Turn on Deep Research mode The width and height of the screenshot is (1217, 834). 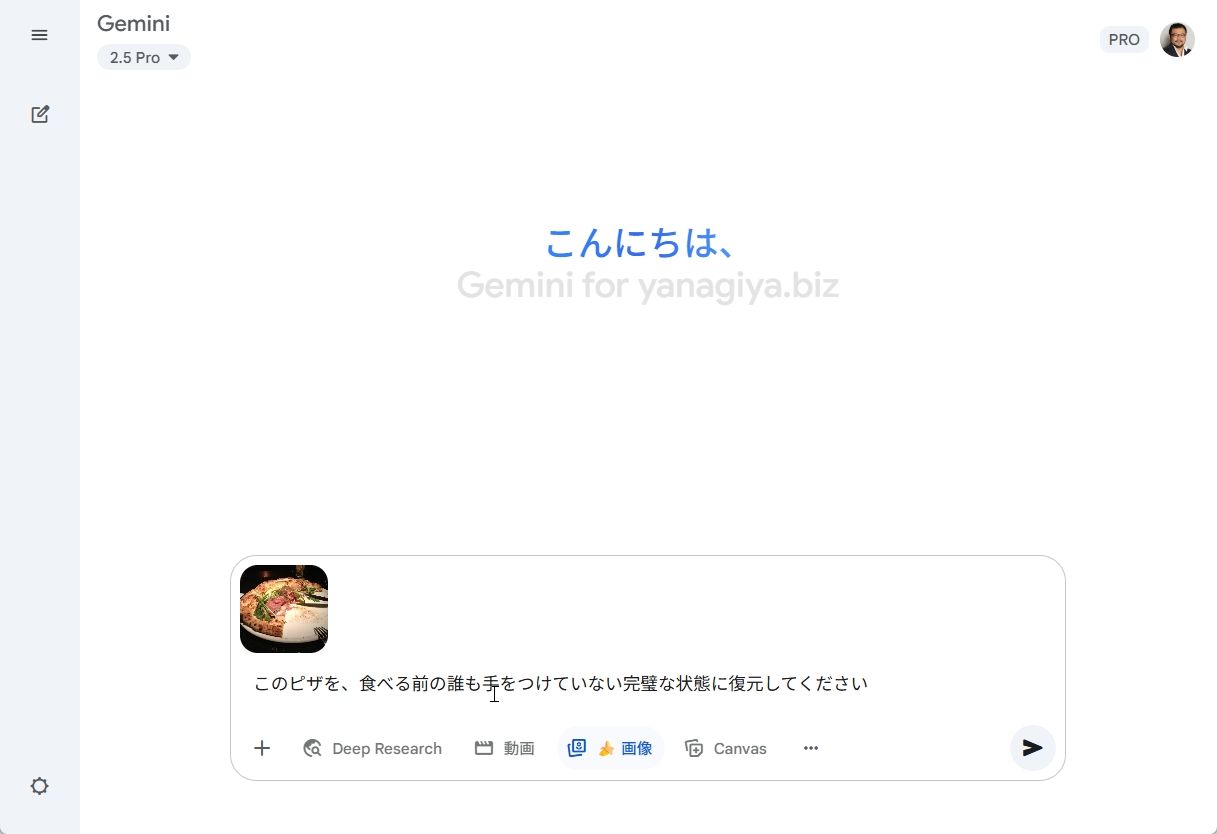[x=372, y=748]
